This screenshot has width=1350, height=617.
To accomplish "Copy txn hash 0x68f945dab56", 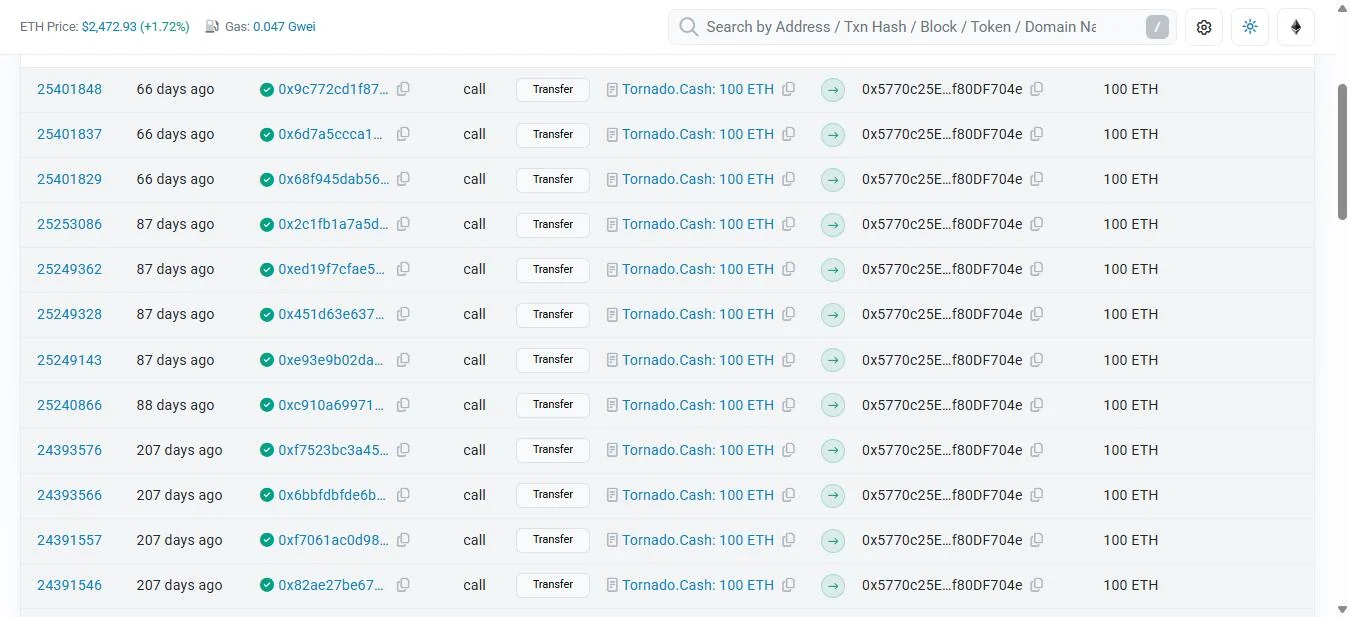I will pos(403,179).
